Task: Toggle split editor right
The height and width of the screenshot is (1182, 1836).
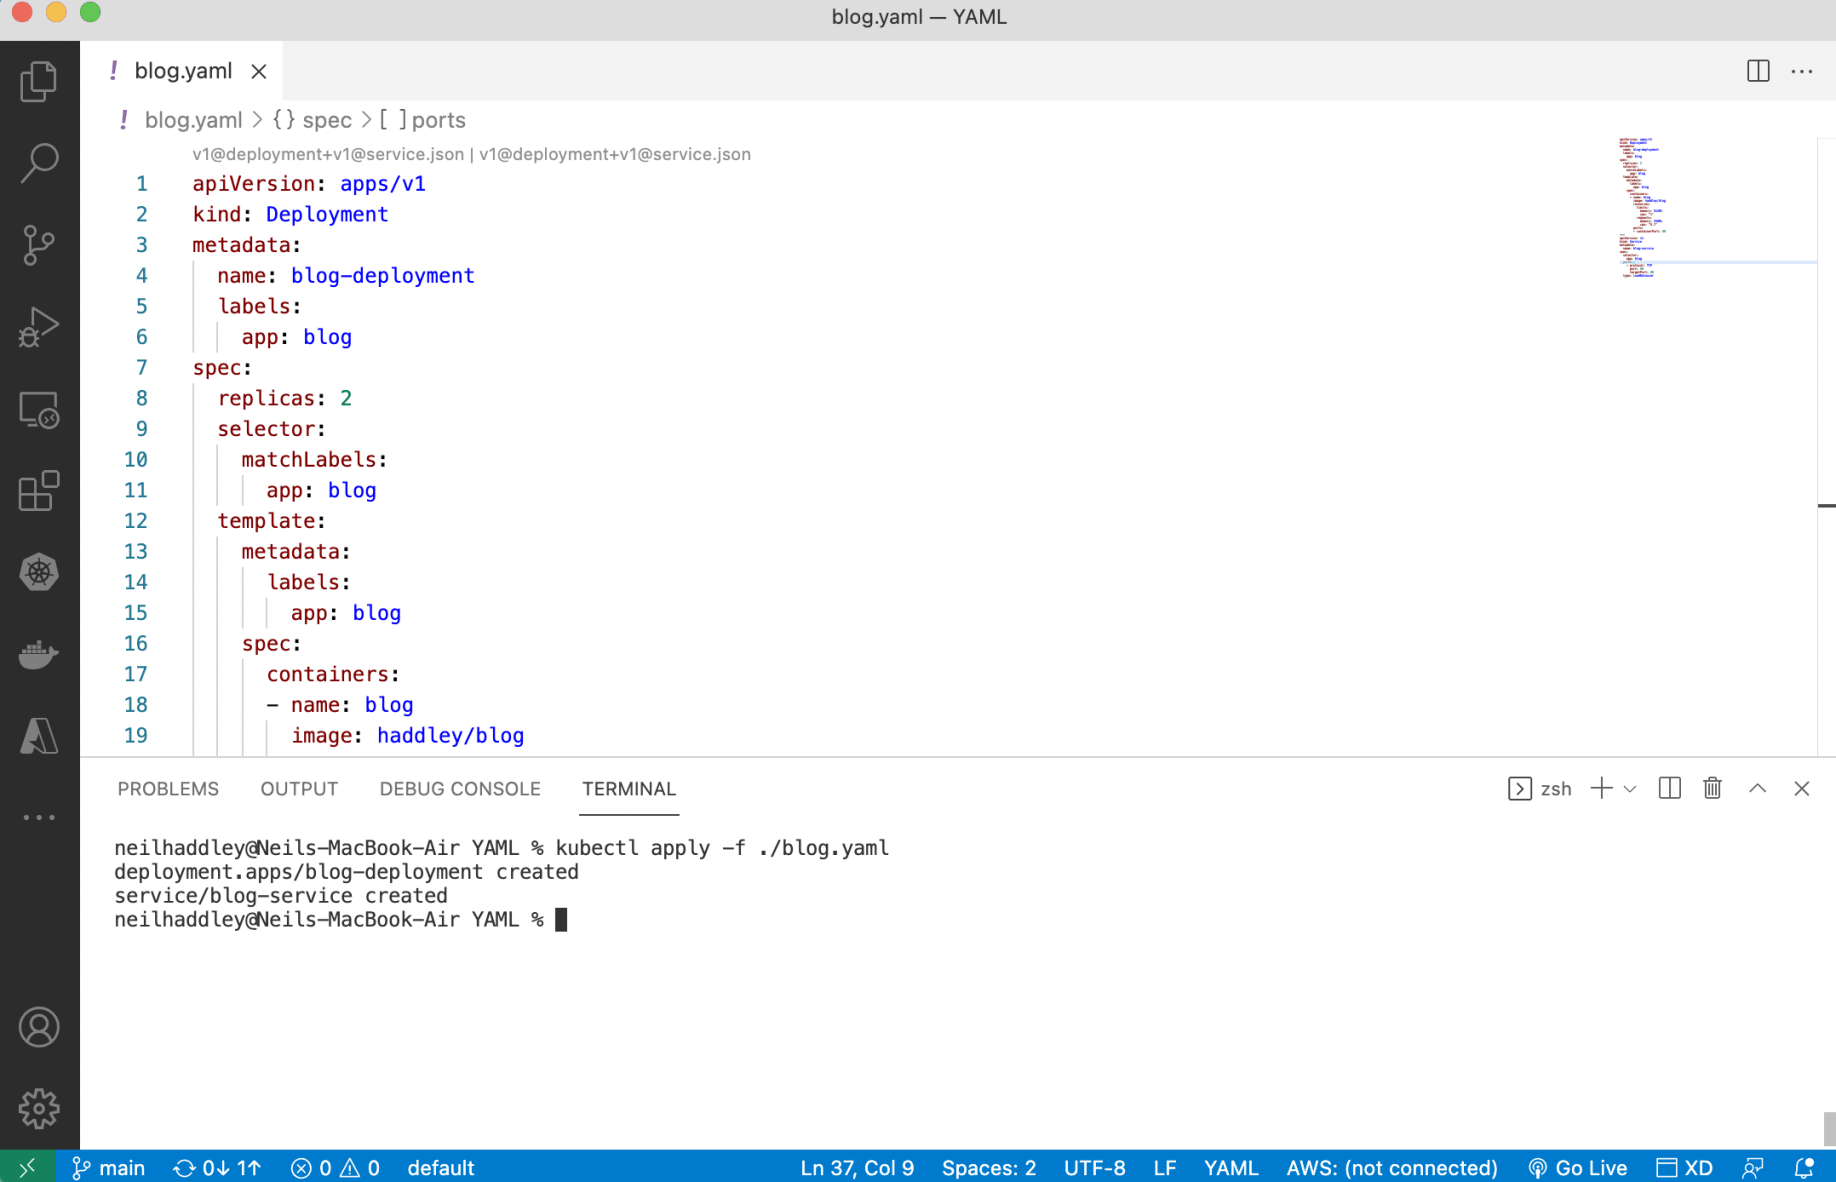Action: 1757,71
